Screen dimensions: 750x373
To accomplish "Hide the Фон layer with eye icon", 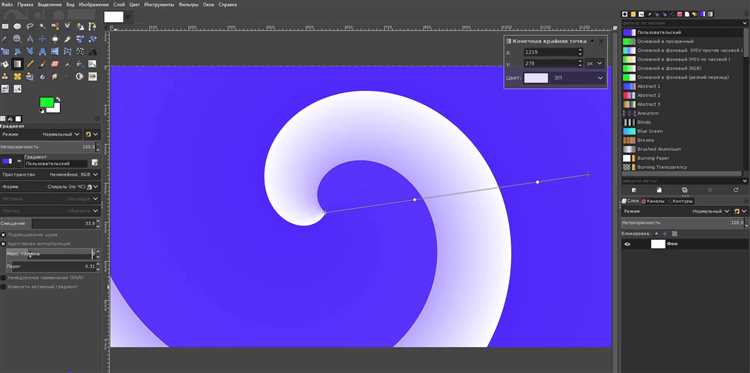I will 627,244.
